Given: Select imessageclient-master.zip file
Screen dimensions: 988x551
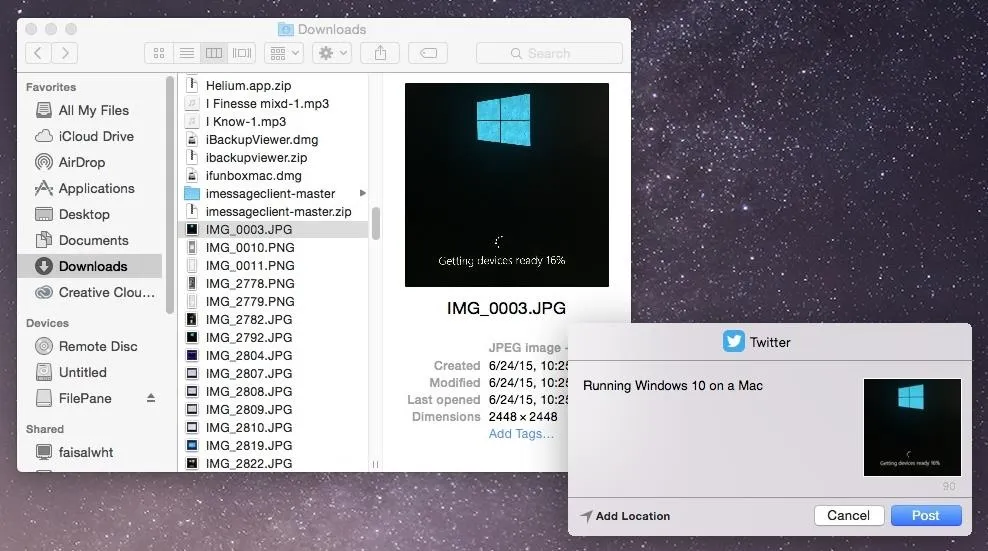Looking at the screenshot, I should pyautogui.click(x=275, y=211).
